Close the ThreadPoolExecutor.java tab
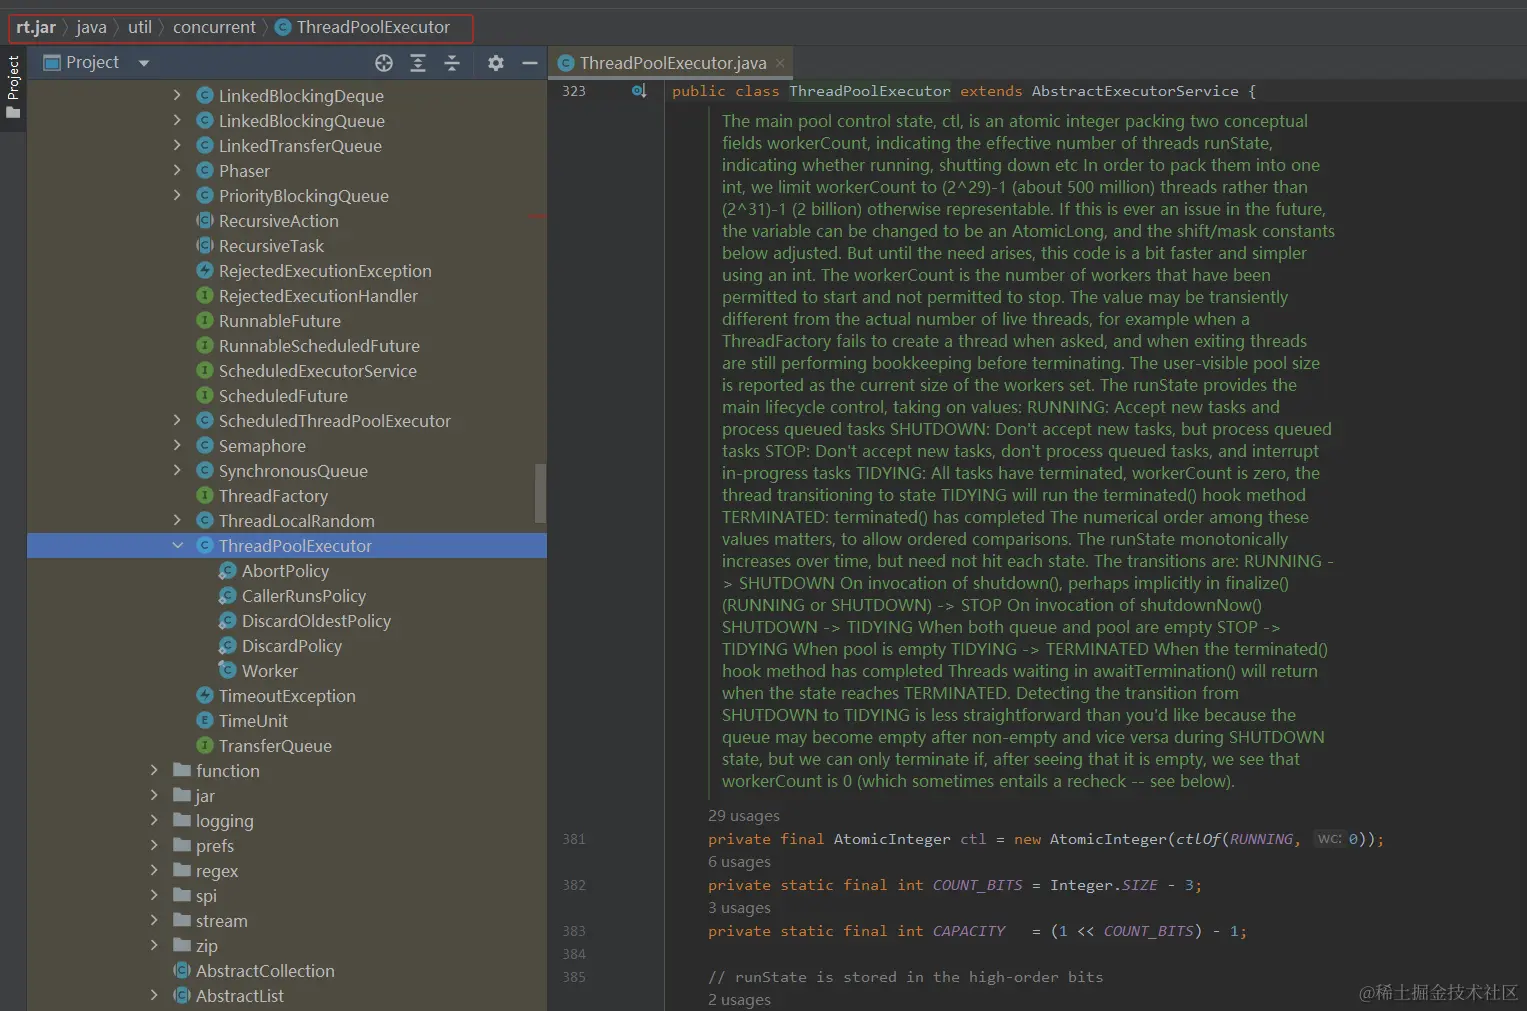This screenshot has width=1527, height=1011. click(780, 63)
